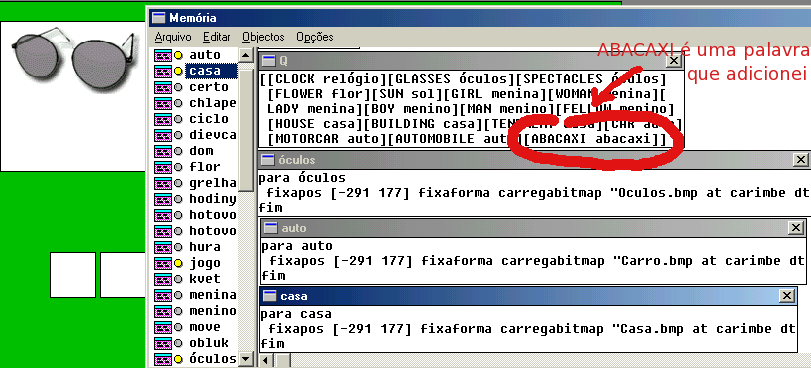Click the sunglasses picture on the page

coord(76,60)
